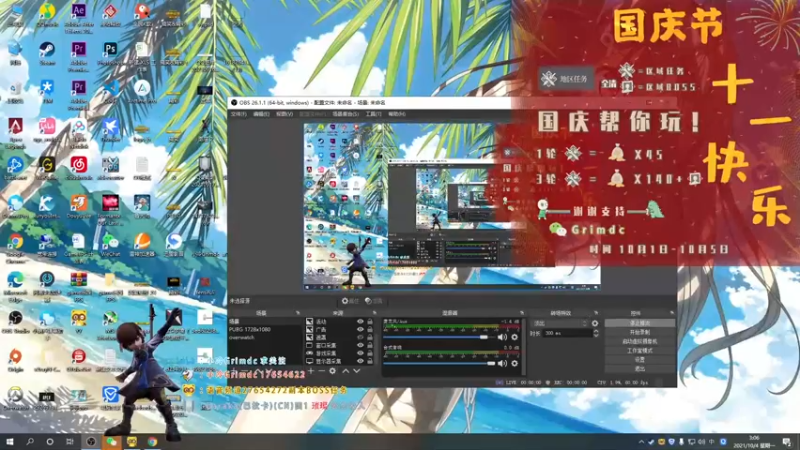Click the 台式音响 volume slider
Image resolution: width=800 pixels, height=450 pixels.
click(439, 363)
